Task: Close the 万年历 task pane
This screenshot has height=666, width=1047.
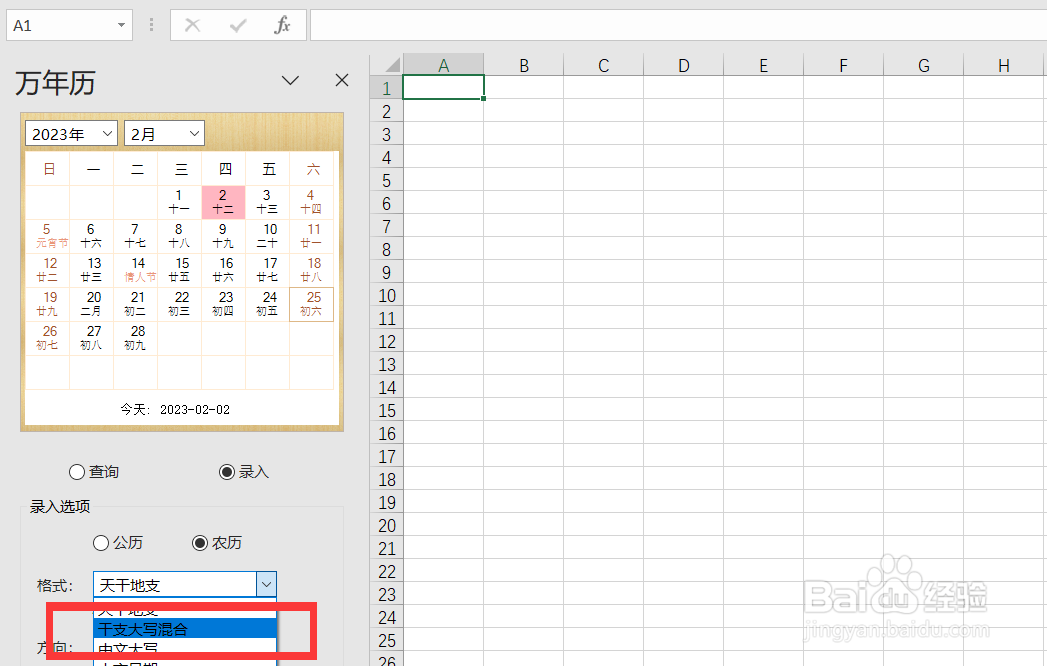Action: click(x=341, y=80)
